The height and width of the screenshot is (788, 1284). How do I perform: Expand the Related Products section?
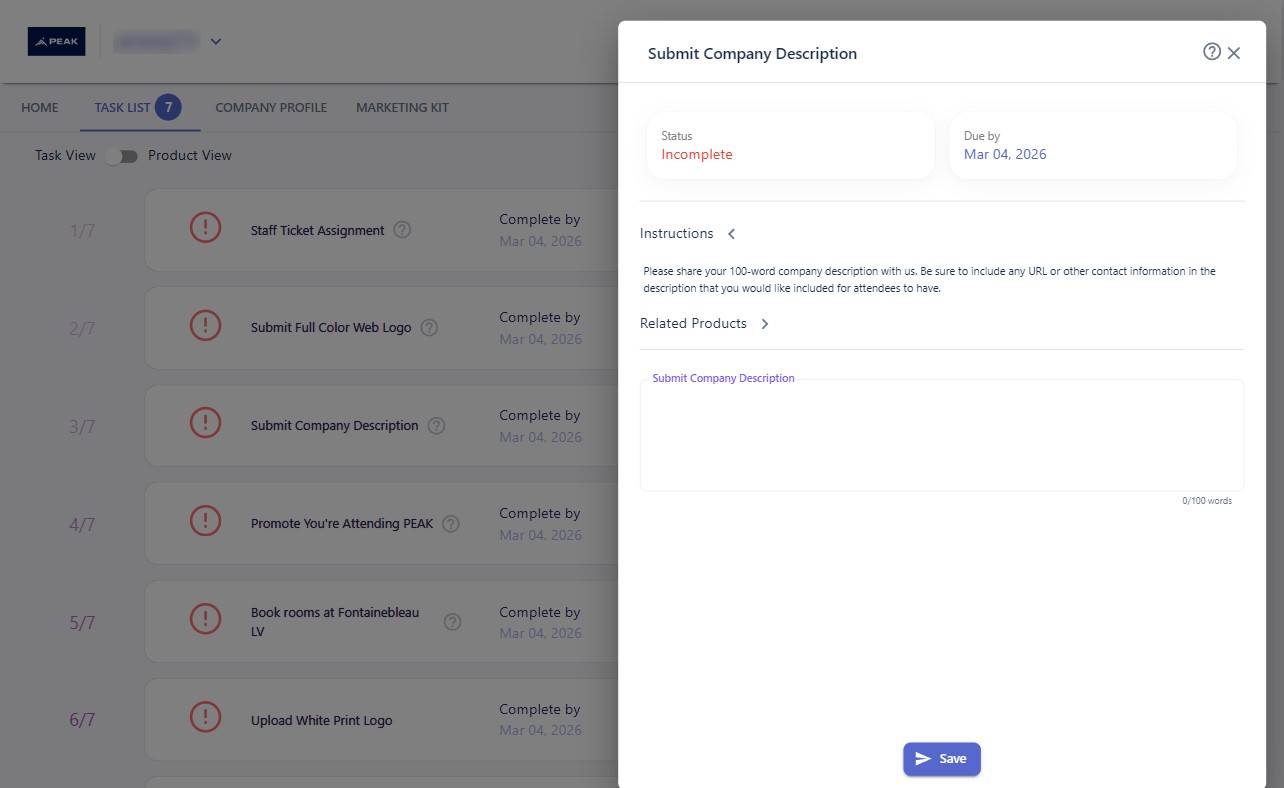point(765,324)
